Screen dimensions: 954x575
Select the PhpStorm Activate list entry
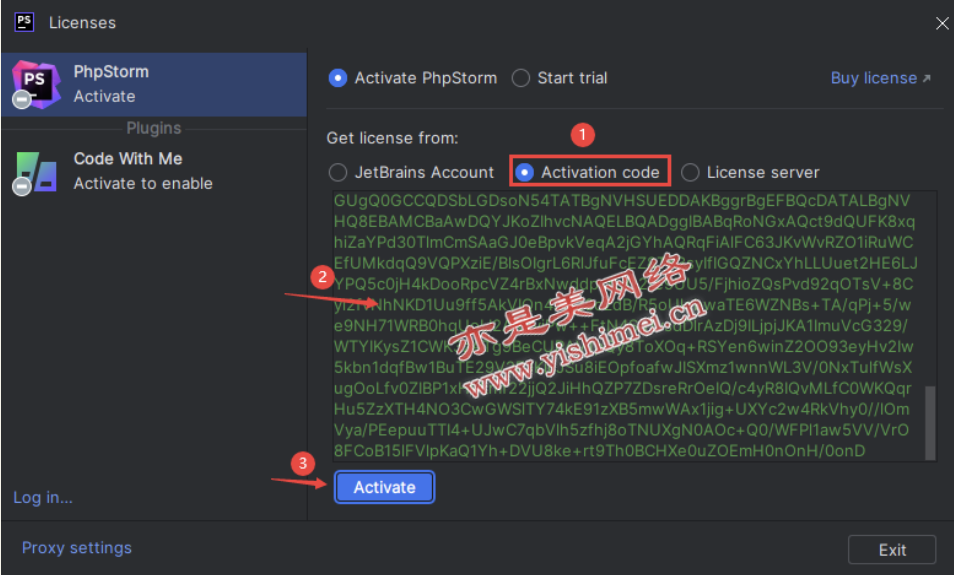tap(154, 84)
